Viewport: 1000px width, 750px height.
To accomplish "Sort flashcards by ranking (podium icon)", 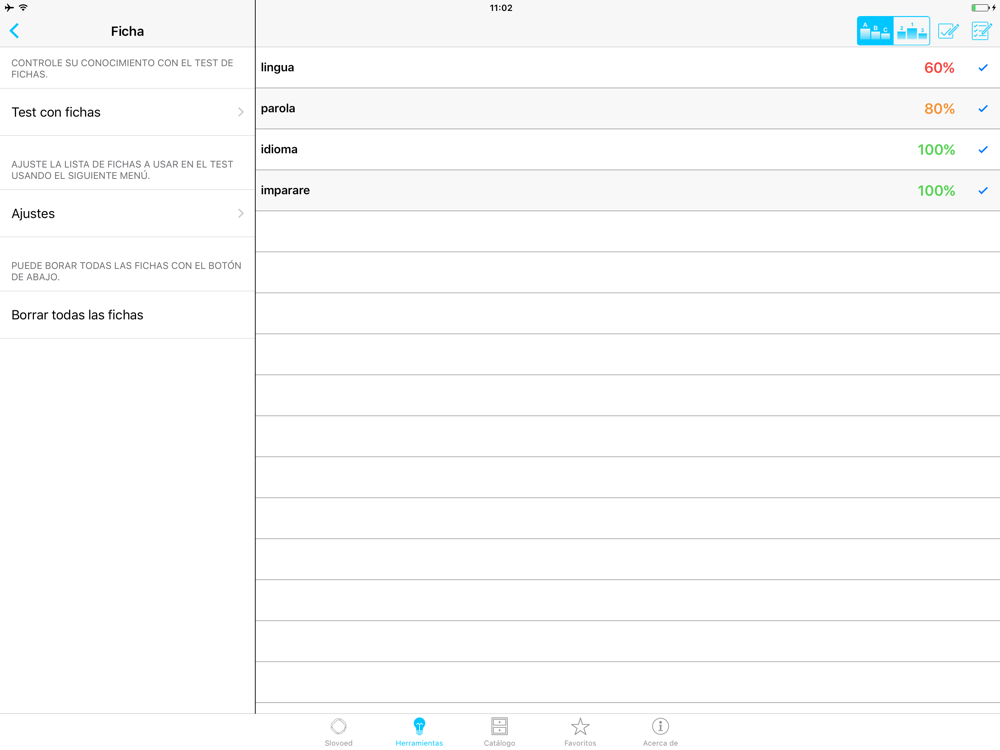I will point(911,31).
